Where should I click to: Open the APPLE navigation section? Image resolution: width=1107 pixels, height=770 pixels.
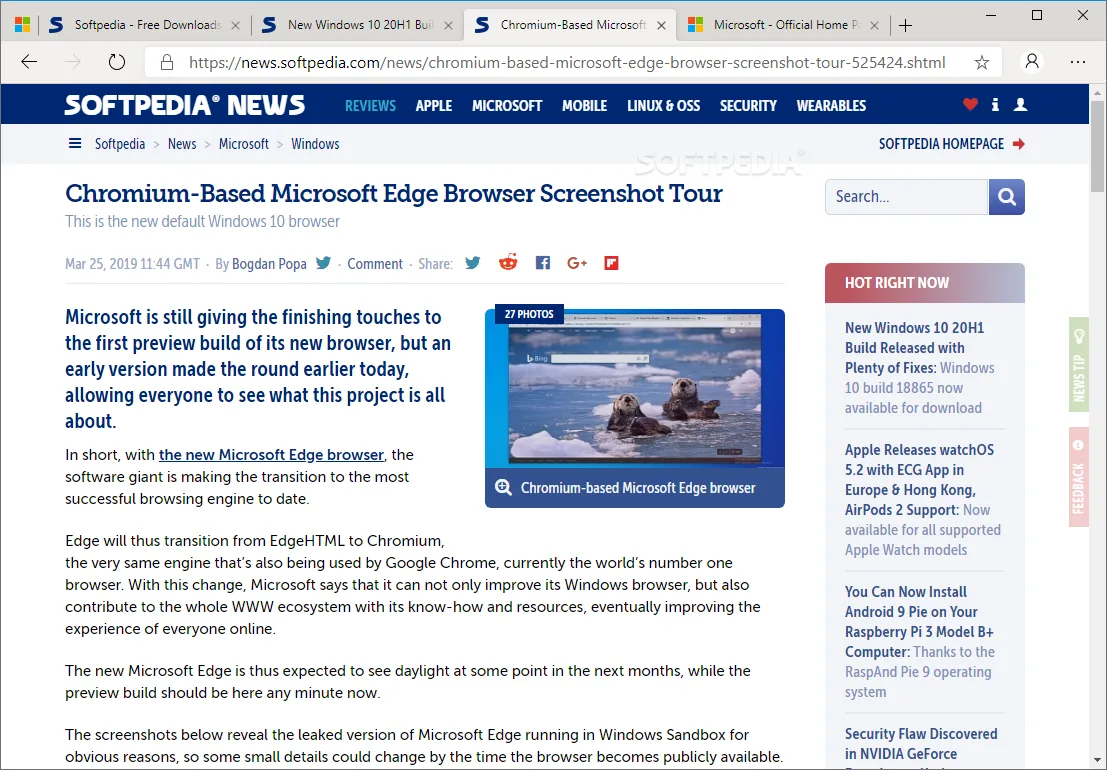[x=433, y=105]
